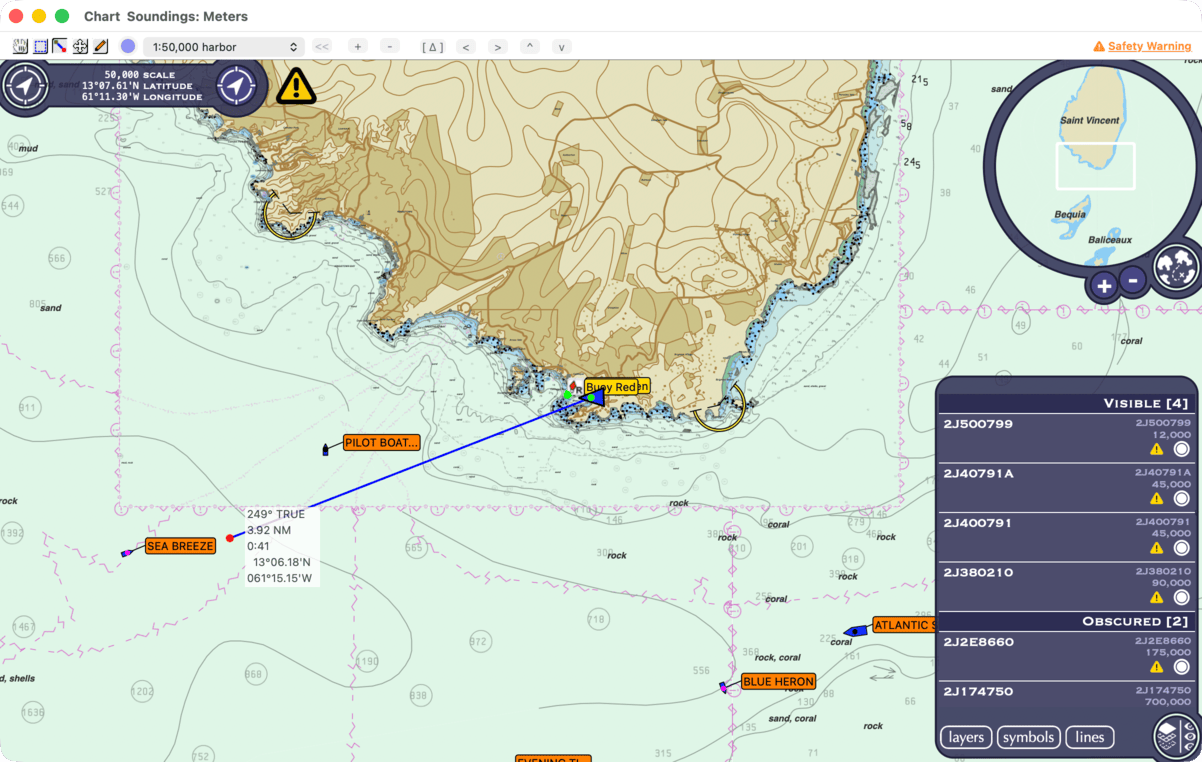Viewport: 1202px width, 762px height.
Task: Select the rectangle zoom selection tool
Action: [x=40, y=46]
